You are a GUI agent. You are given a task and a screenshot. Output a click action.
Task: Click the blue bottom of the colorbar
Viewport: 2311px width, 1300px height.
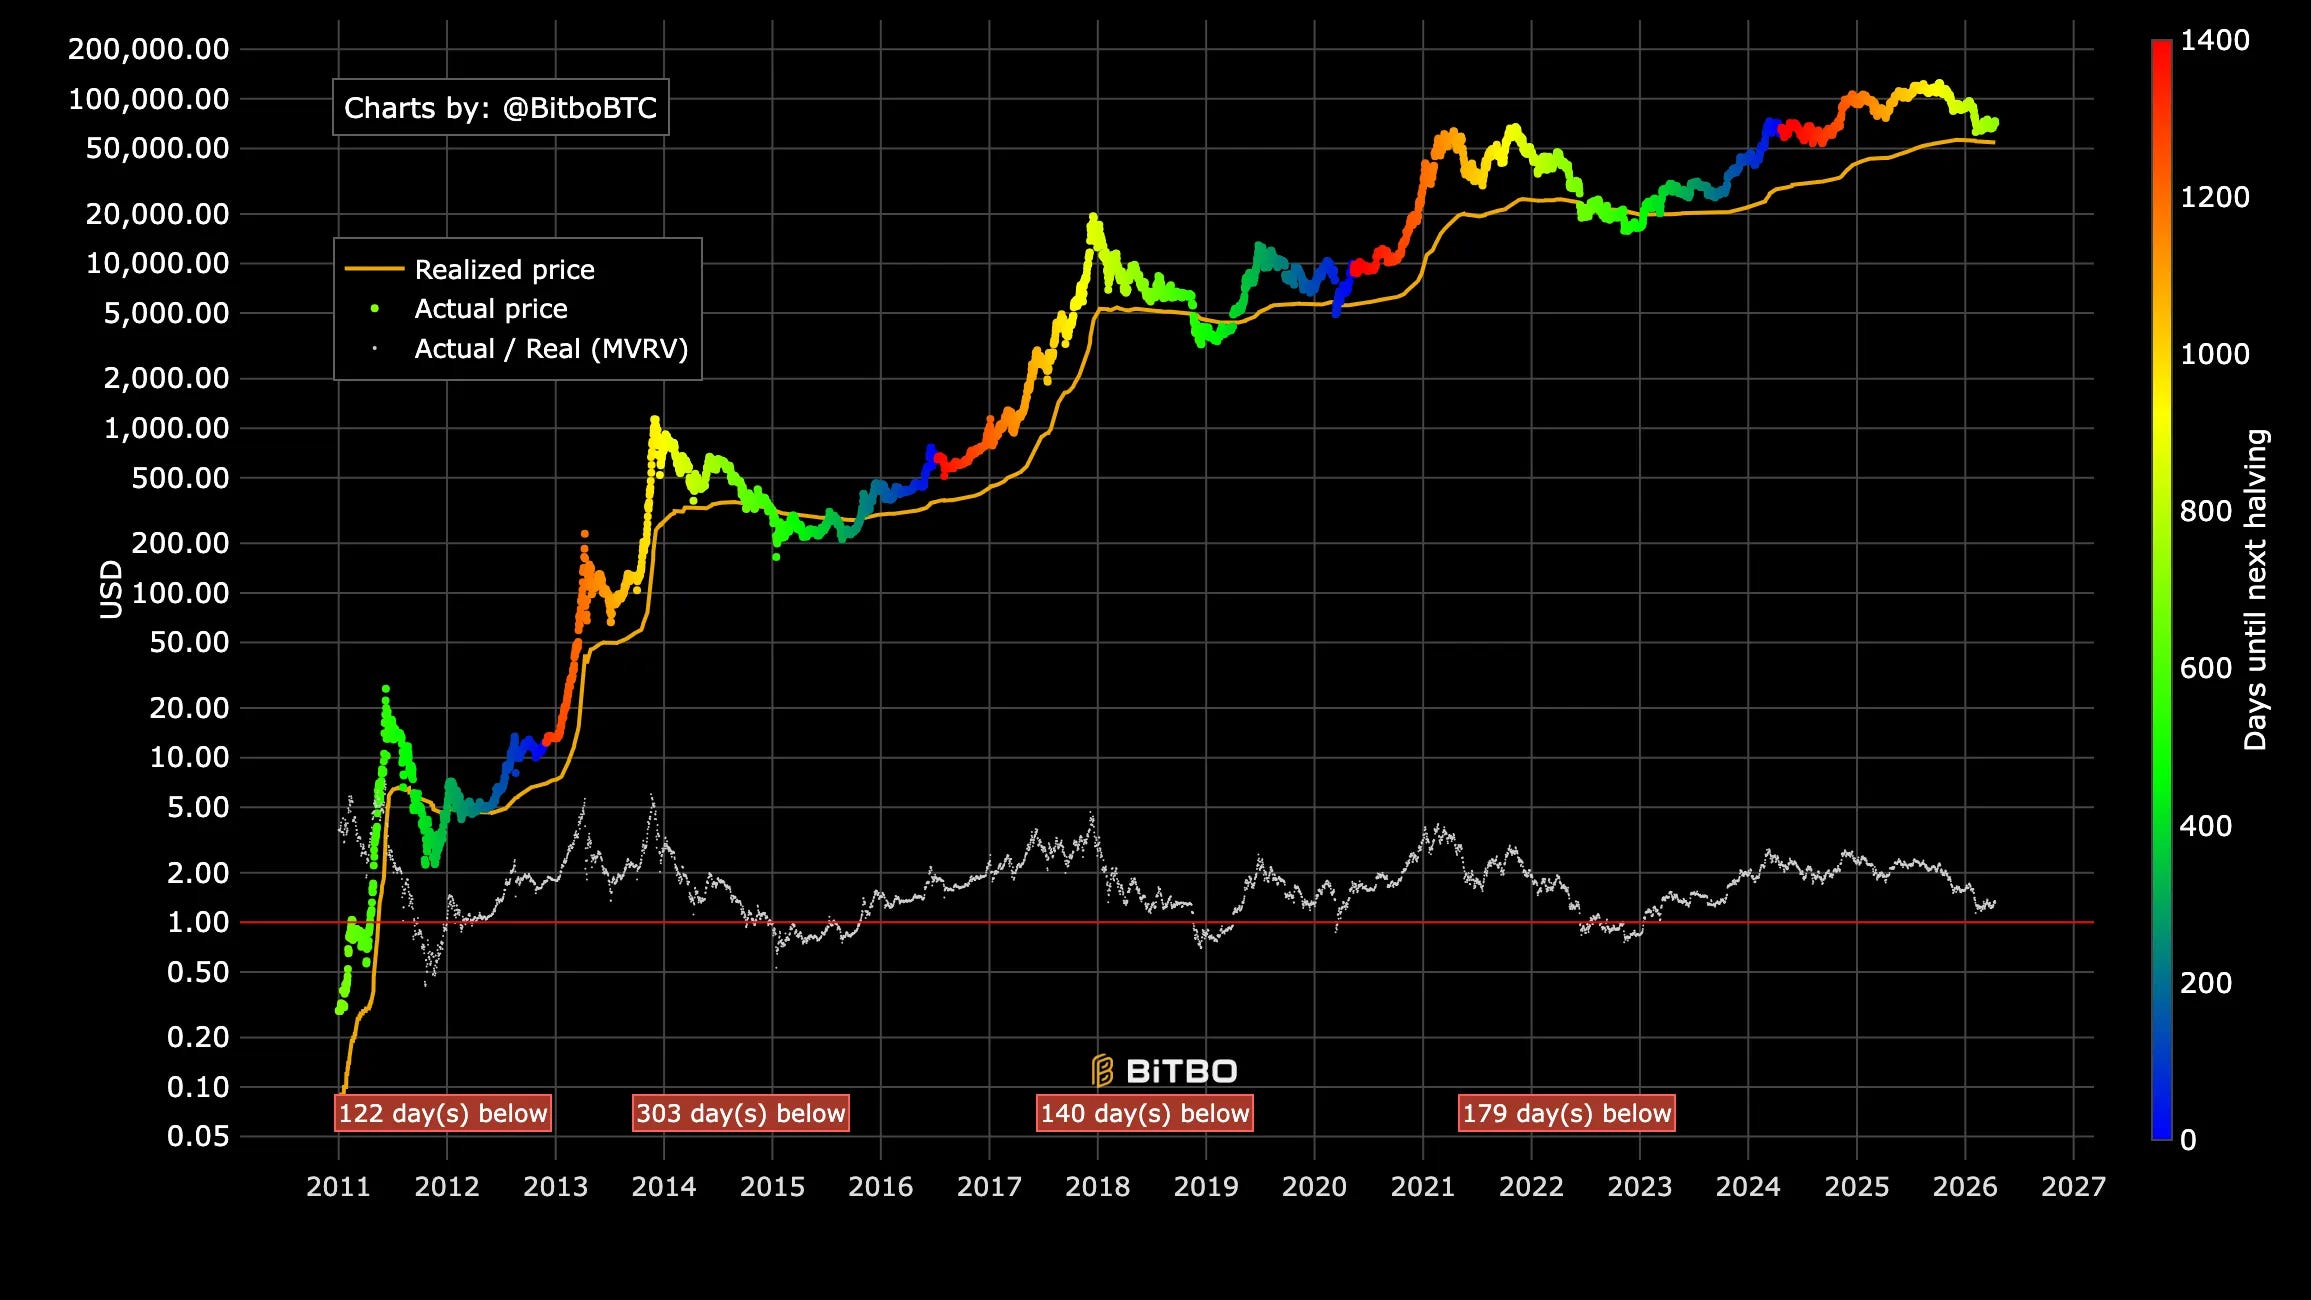click(2161, 1128)
